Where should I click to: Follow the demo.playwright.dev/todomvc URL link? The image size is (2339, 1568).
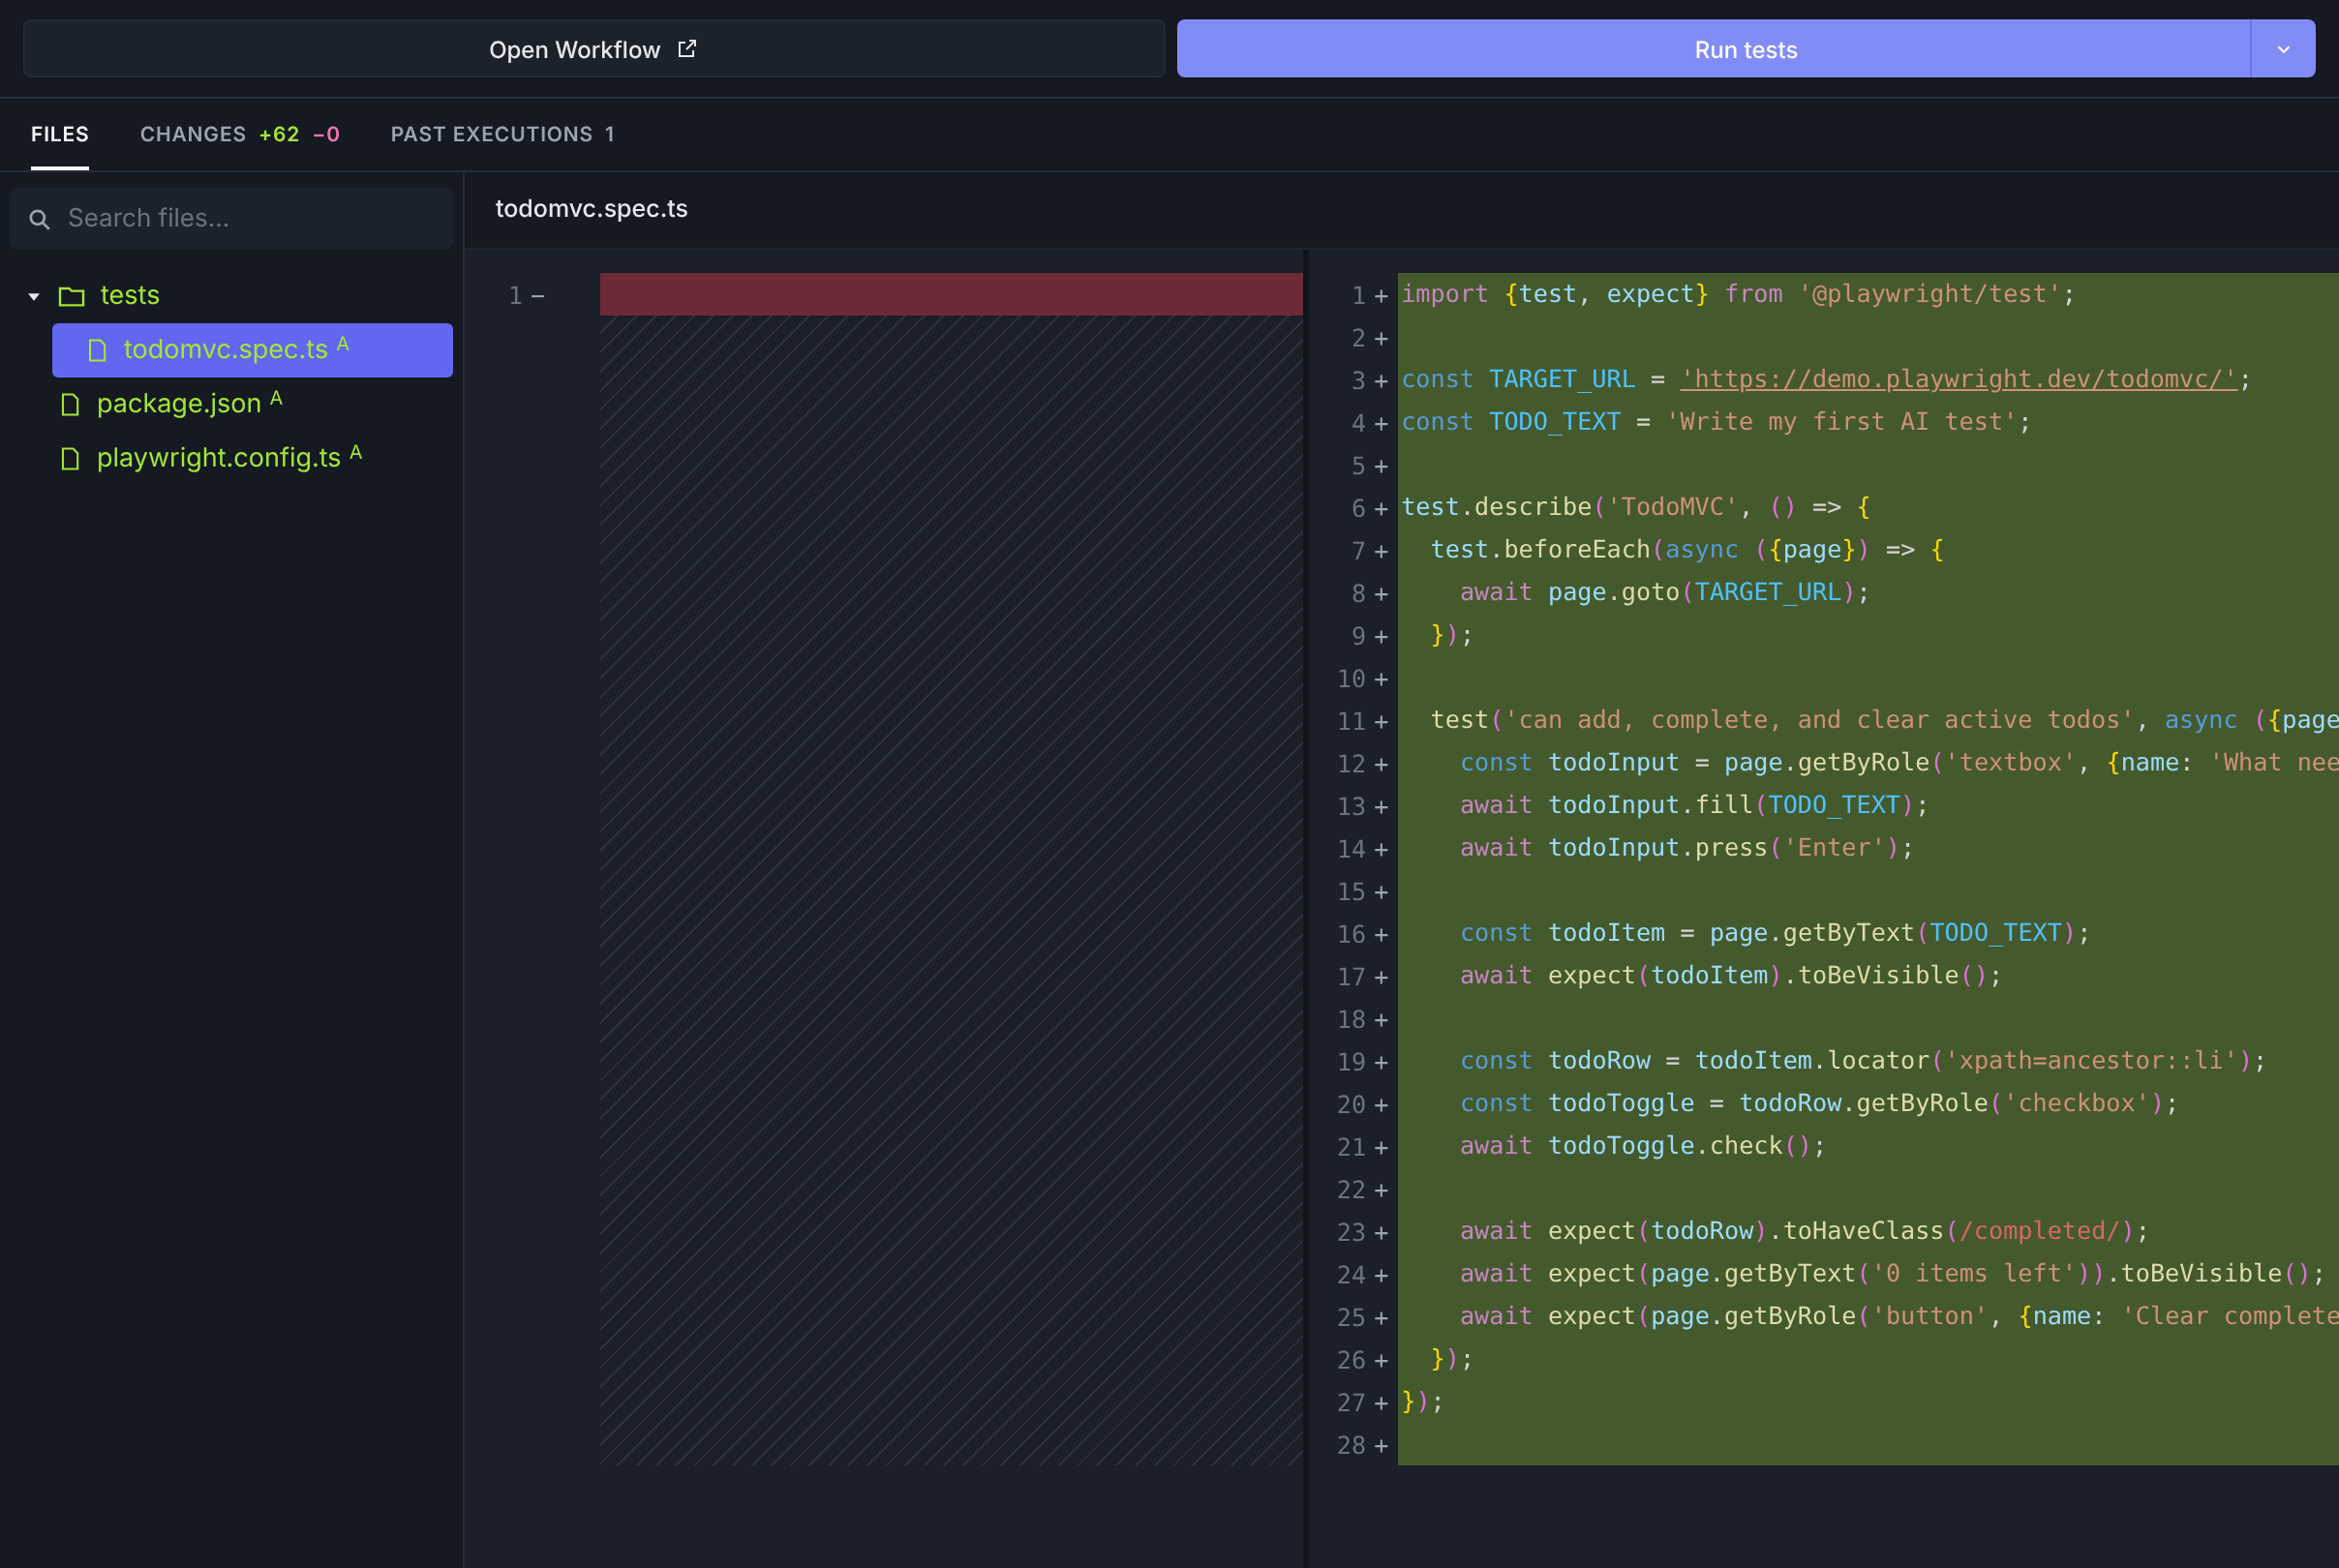tap(1958, 379)
